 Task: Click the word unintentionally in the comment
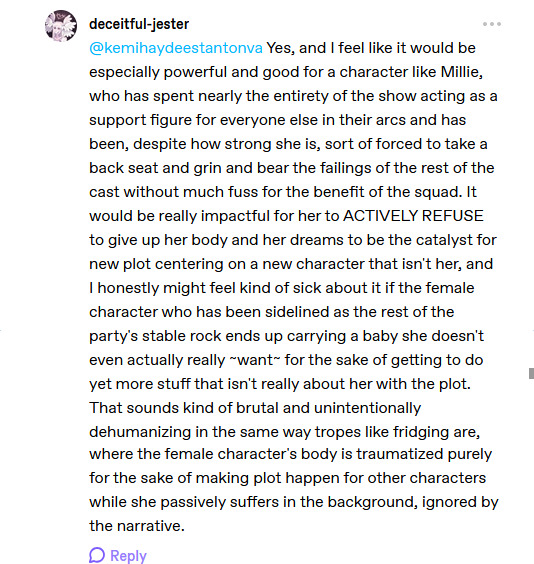(x=368, y=408)
